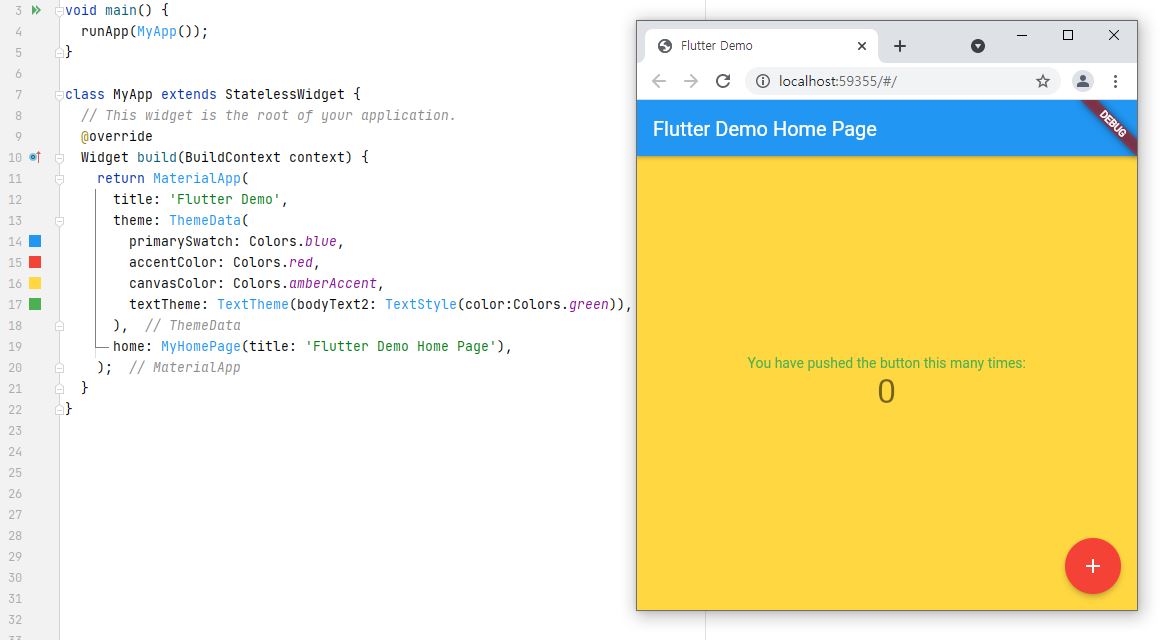Collapse the ThemeData fold on line 13

tap(59, 221)
